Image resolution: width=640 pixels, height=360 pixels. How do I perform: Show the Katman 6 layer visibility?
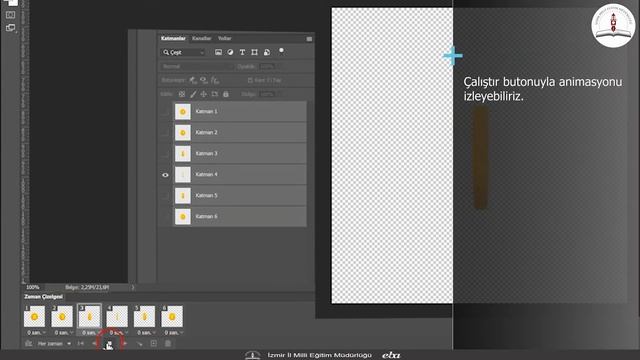click(165, 217)
